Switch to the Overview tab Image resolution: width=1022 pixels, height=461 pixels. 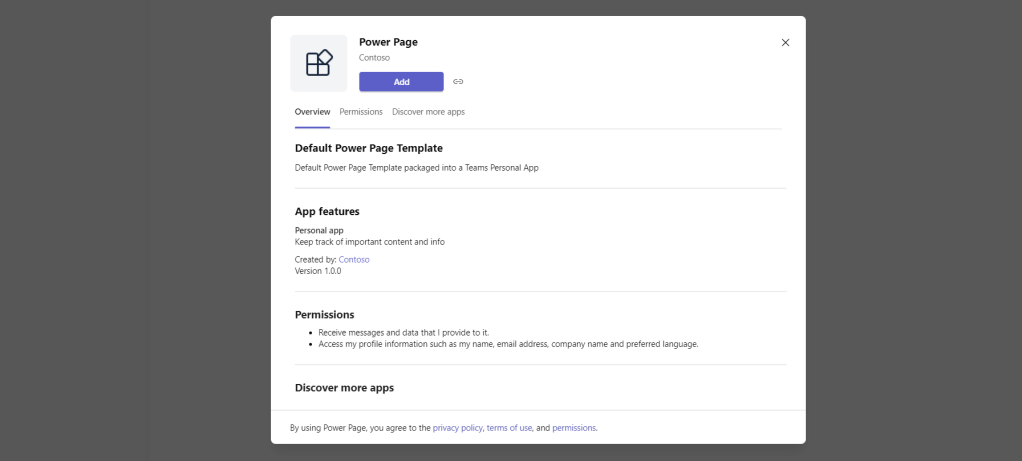pos(312,112)
